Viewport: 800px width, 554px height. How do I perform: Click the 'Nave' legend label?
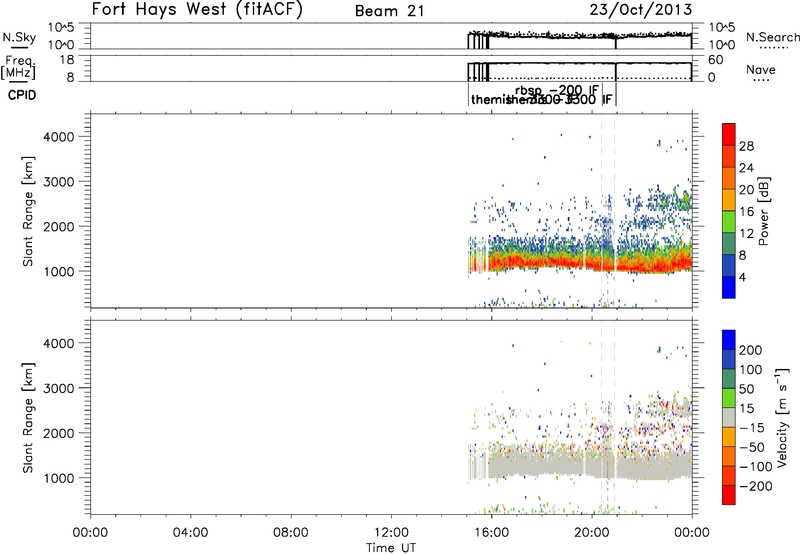point(761,69)
